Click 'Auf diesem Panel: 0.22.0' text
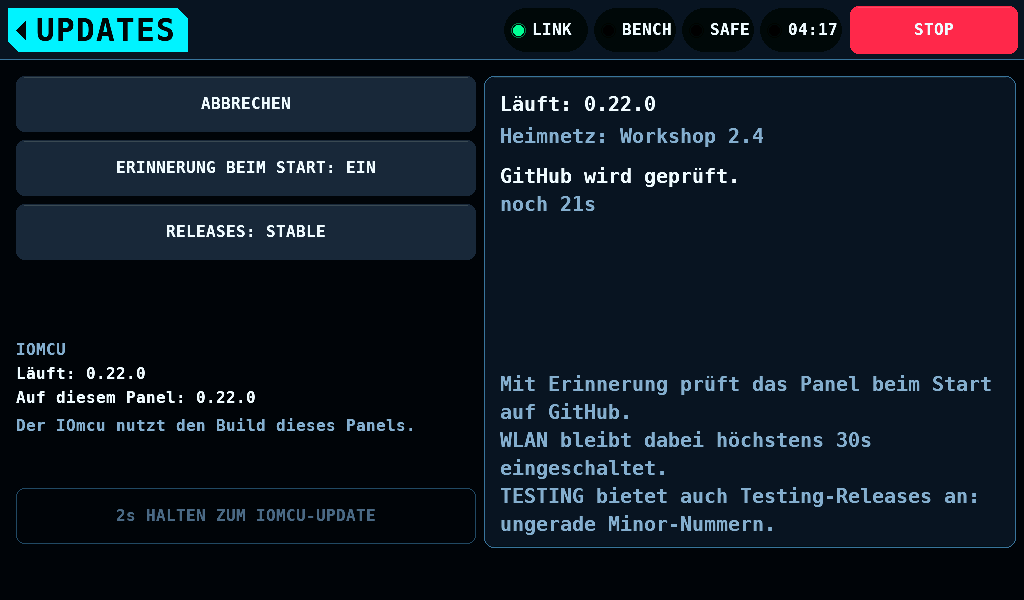This screenshot has width=1024, height=600. [136, 398]
